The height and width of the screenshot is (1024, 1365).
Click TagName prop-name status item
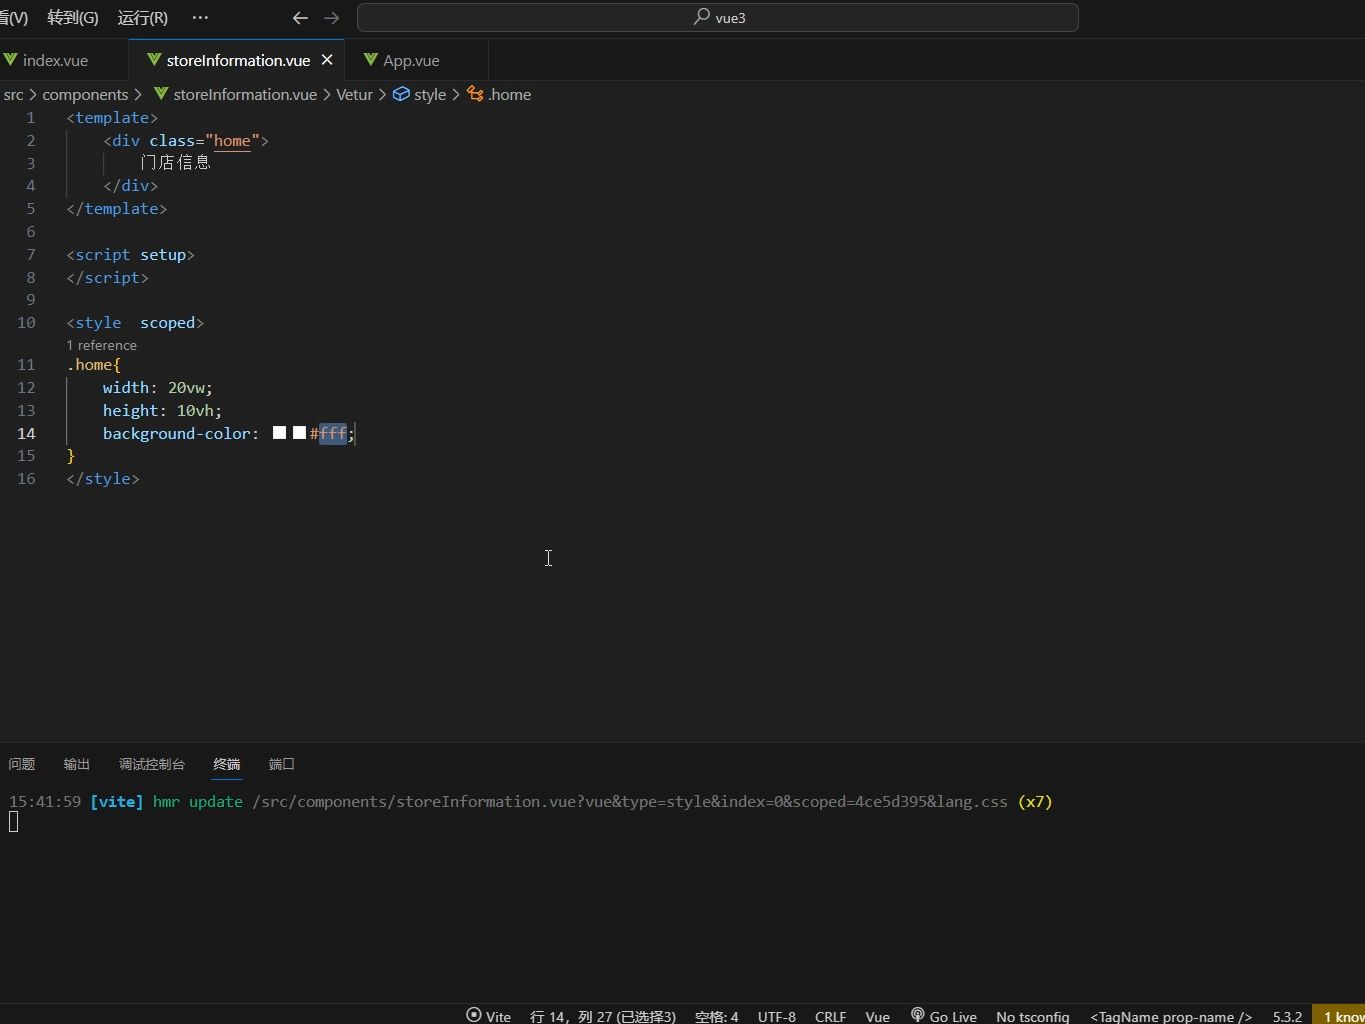point(1171,1016)
